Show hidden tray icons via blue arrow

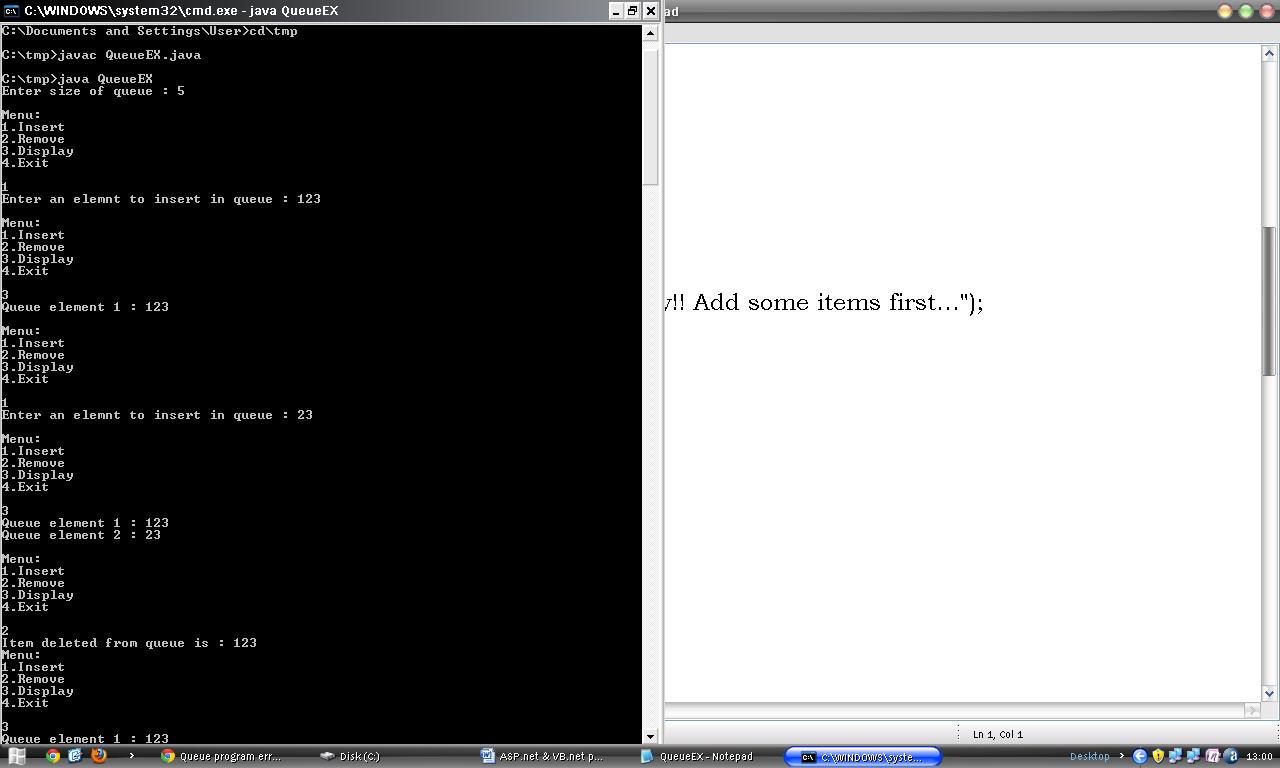pos(1140,757)
